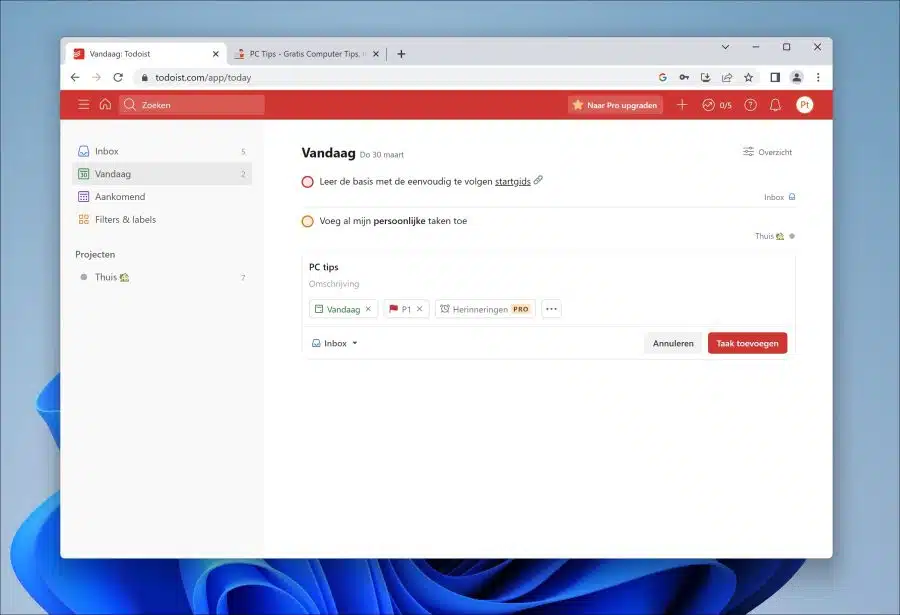The width and height of the screenshot is (900, 615).
Task: Click Naar Pro upgraden button
Action: click(x=615, y=105)
